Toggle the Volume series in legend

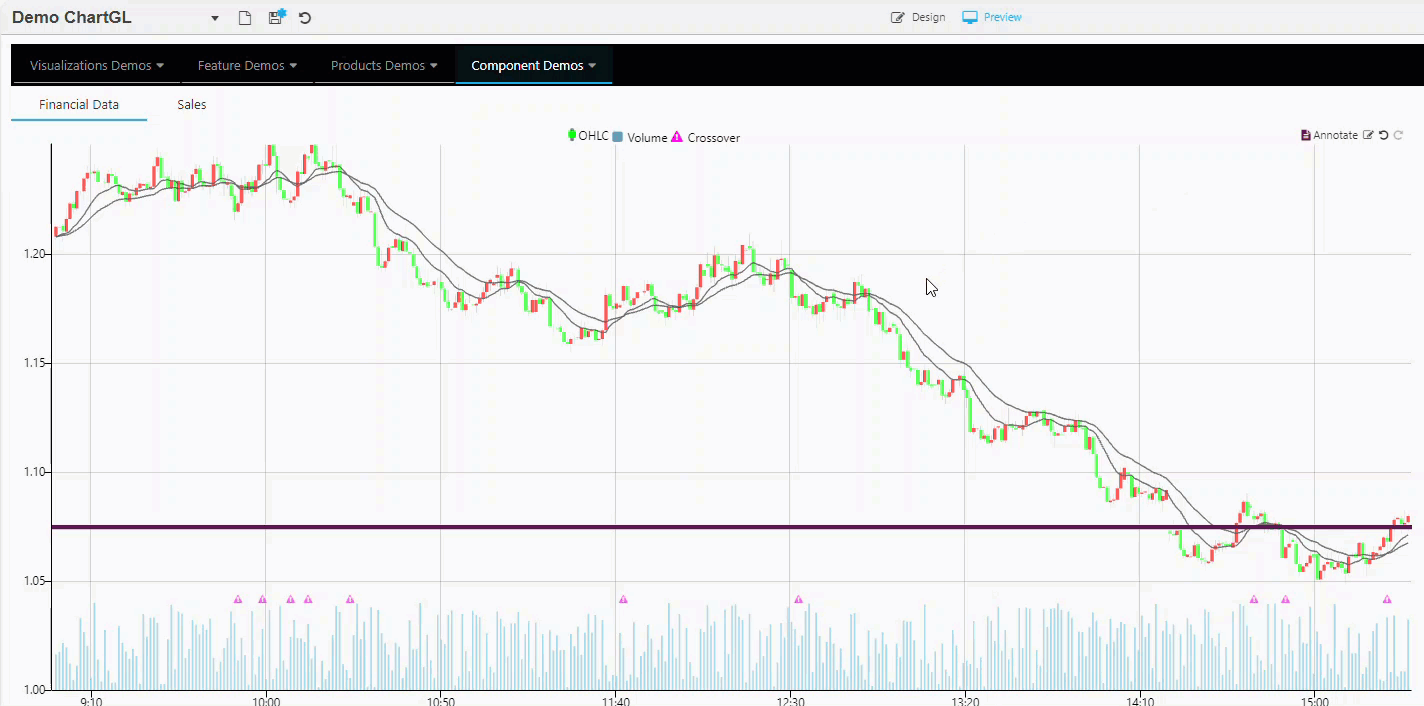(x=640, y=137)
